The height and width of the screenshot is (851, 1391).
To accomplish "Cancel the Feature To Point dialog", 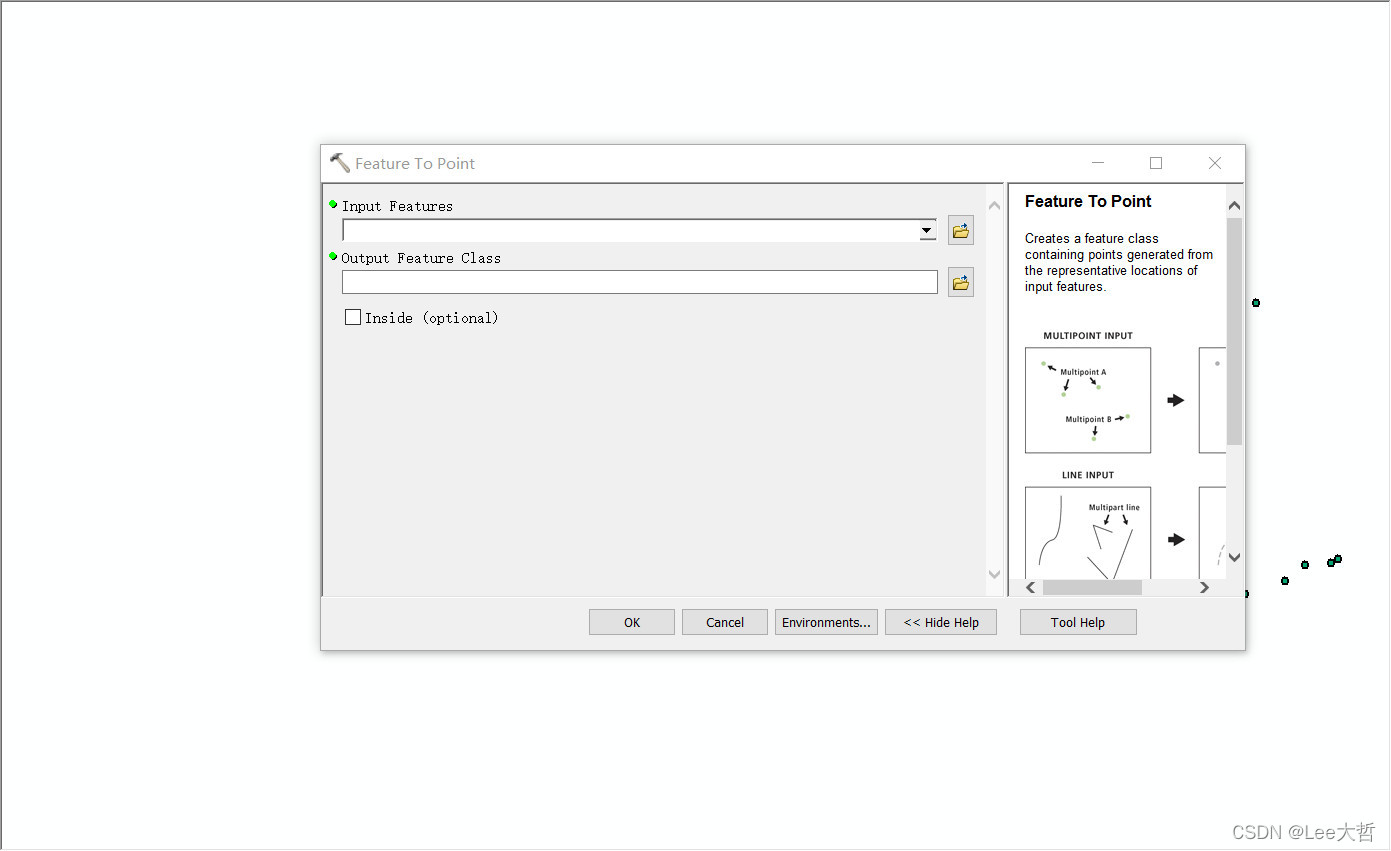I will click(x=725, y=622).
